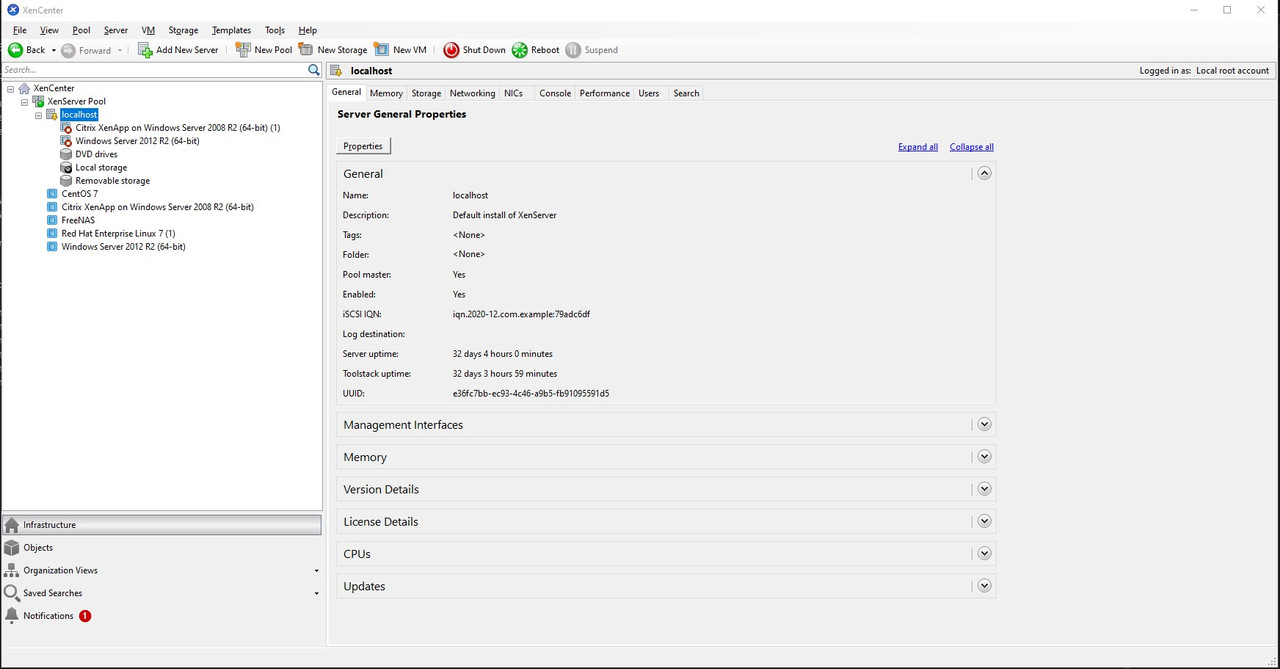Screen dimensions: 1280x669
Task: Click the DVD drives storage icon
Action: pyautogui.click(x=66, y=154)
